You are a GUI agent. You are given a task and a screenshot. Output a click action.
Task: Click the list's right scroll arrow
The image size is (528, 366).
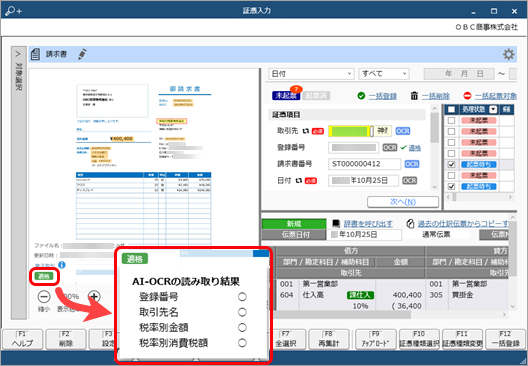click(510, 197)
